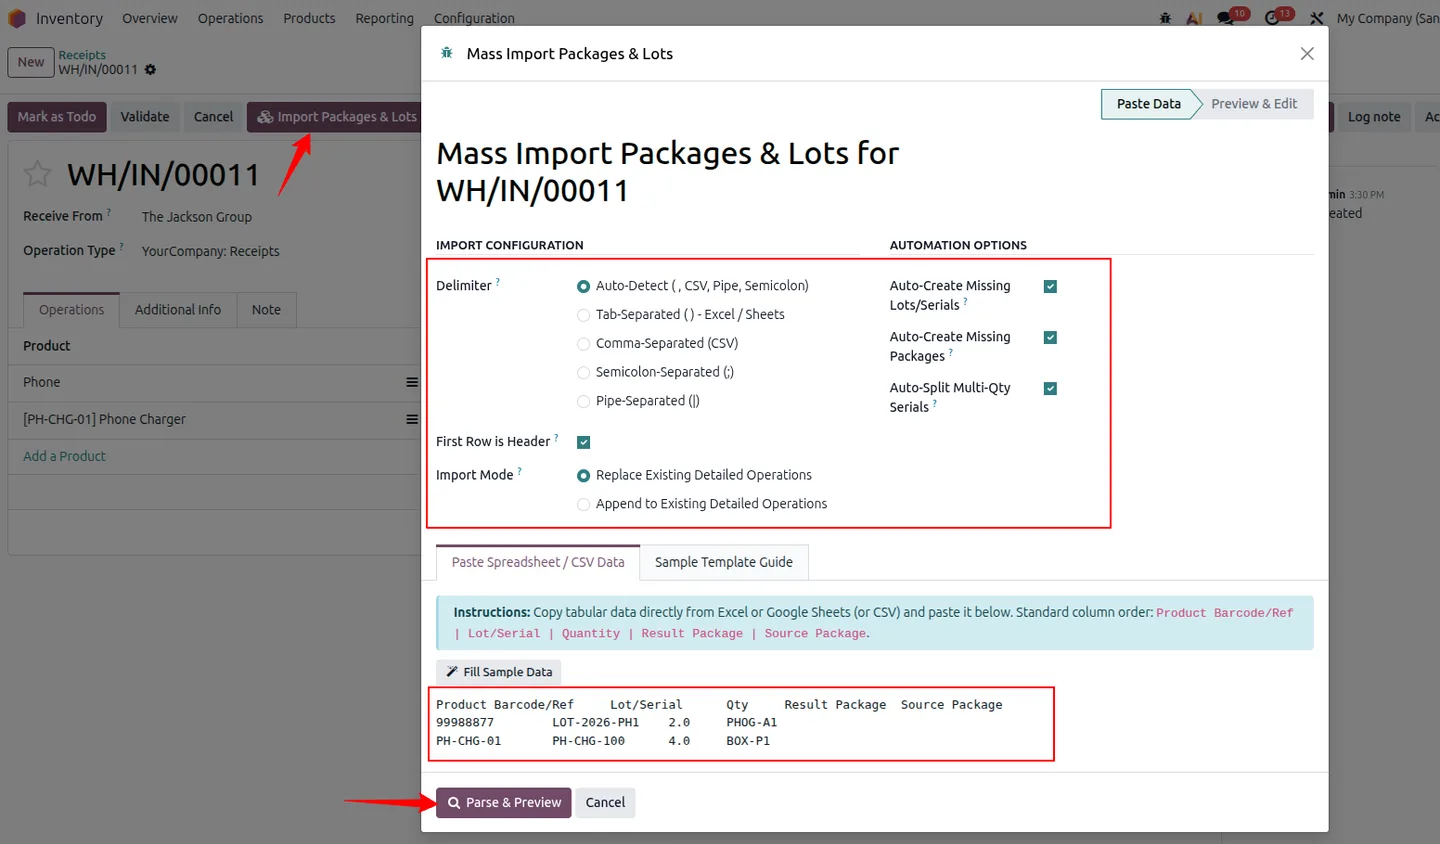Screen dimensions: 1440x844
Task: Open the Products menu
Action: point(309,18)
